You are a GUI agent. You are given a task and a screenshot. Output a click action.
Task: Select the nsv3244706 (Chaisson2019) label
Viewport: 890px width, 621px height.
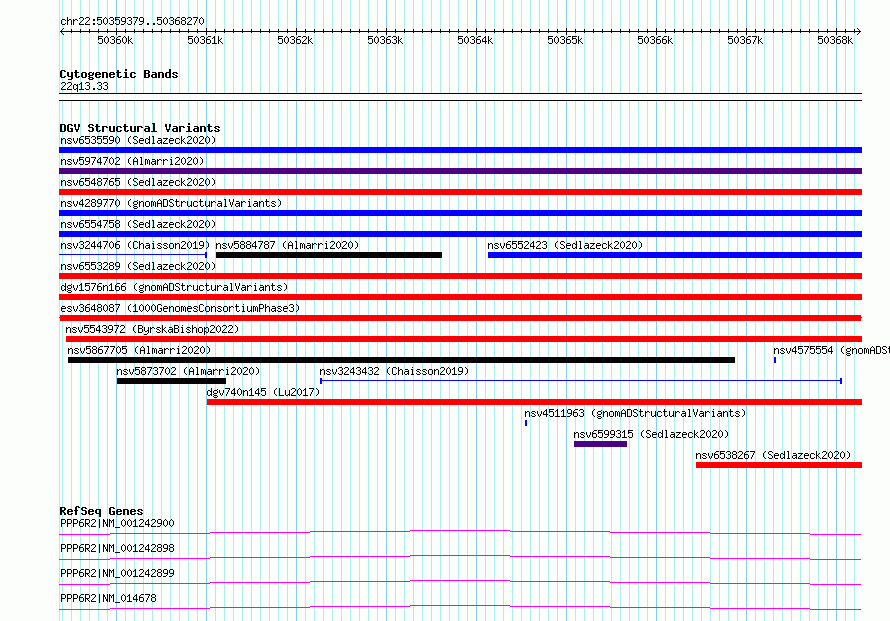pyautogui.click(x=135, y=245)
